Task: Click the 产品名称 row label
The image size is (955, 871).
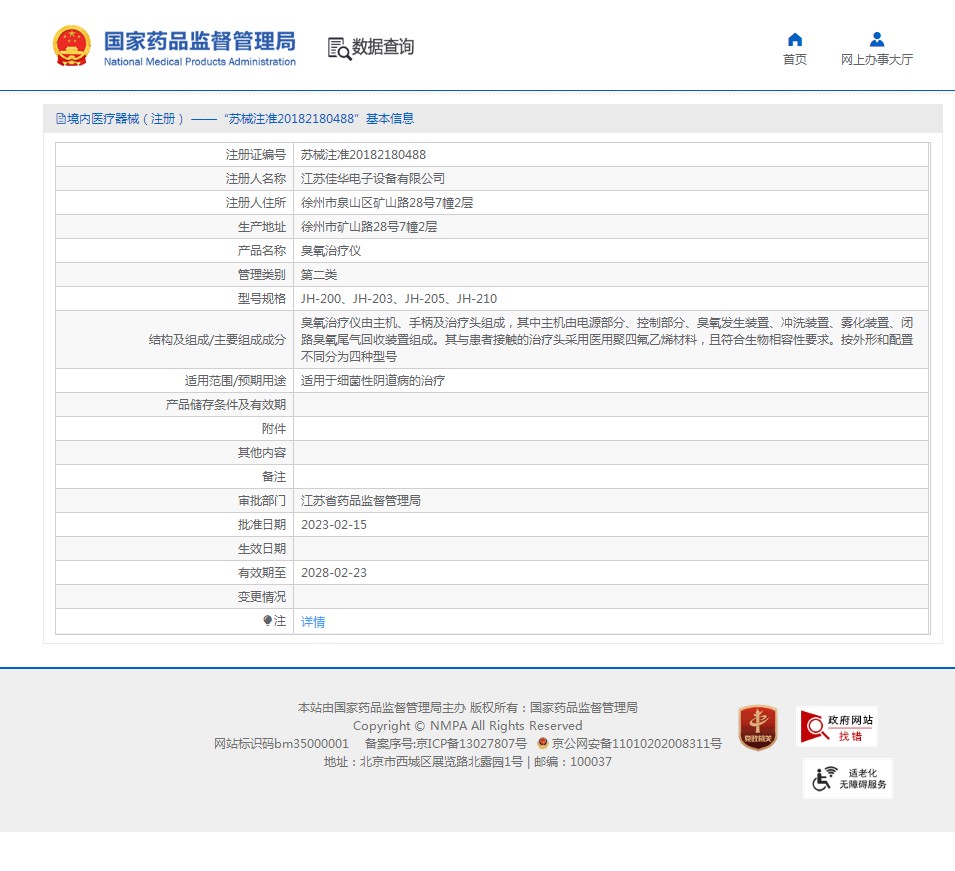Action: click(x=262, y=251)
